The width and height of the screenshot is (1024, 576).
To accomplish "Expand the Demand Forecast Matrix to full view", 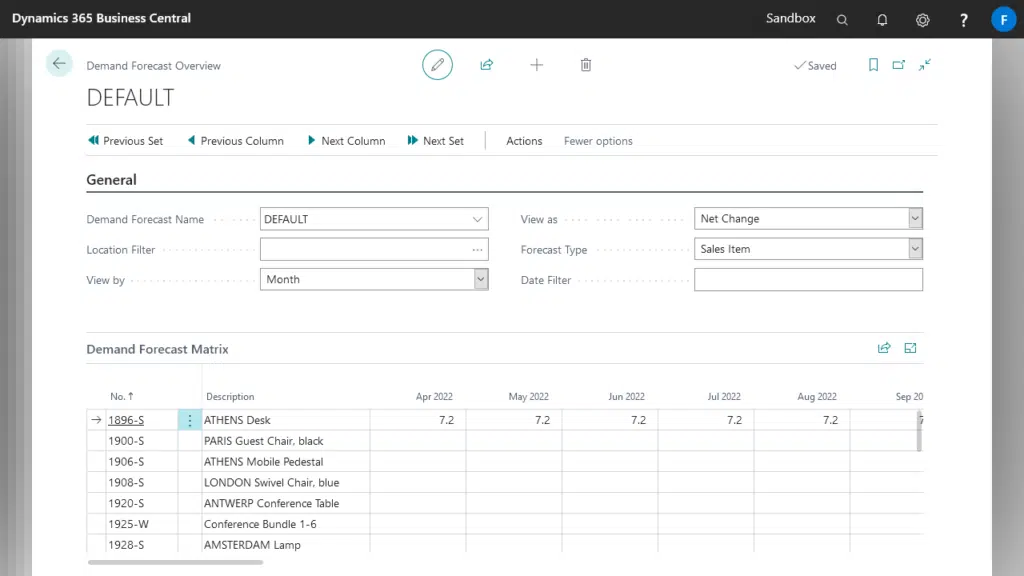I will [910, 348].
